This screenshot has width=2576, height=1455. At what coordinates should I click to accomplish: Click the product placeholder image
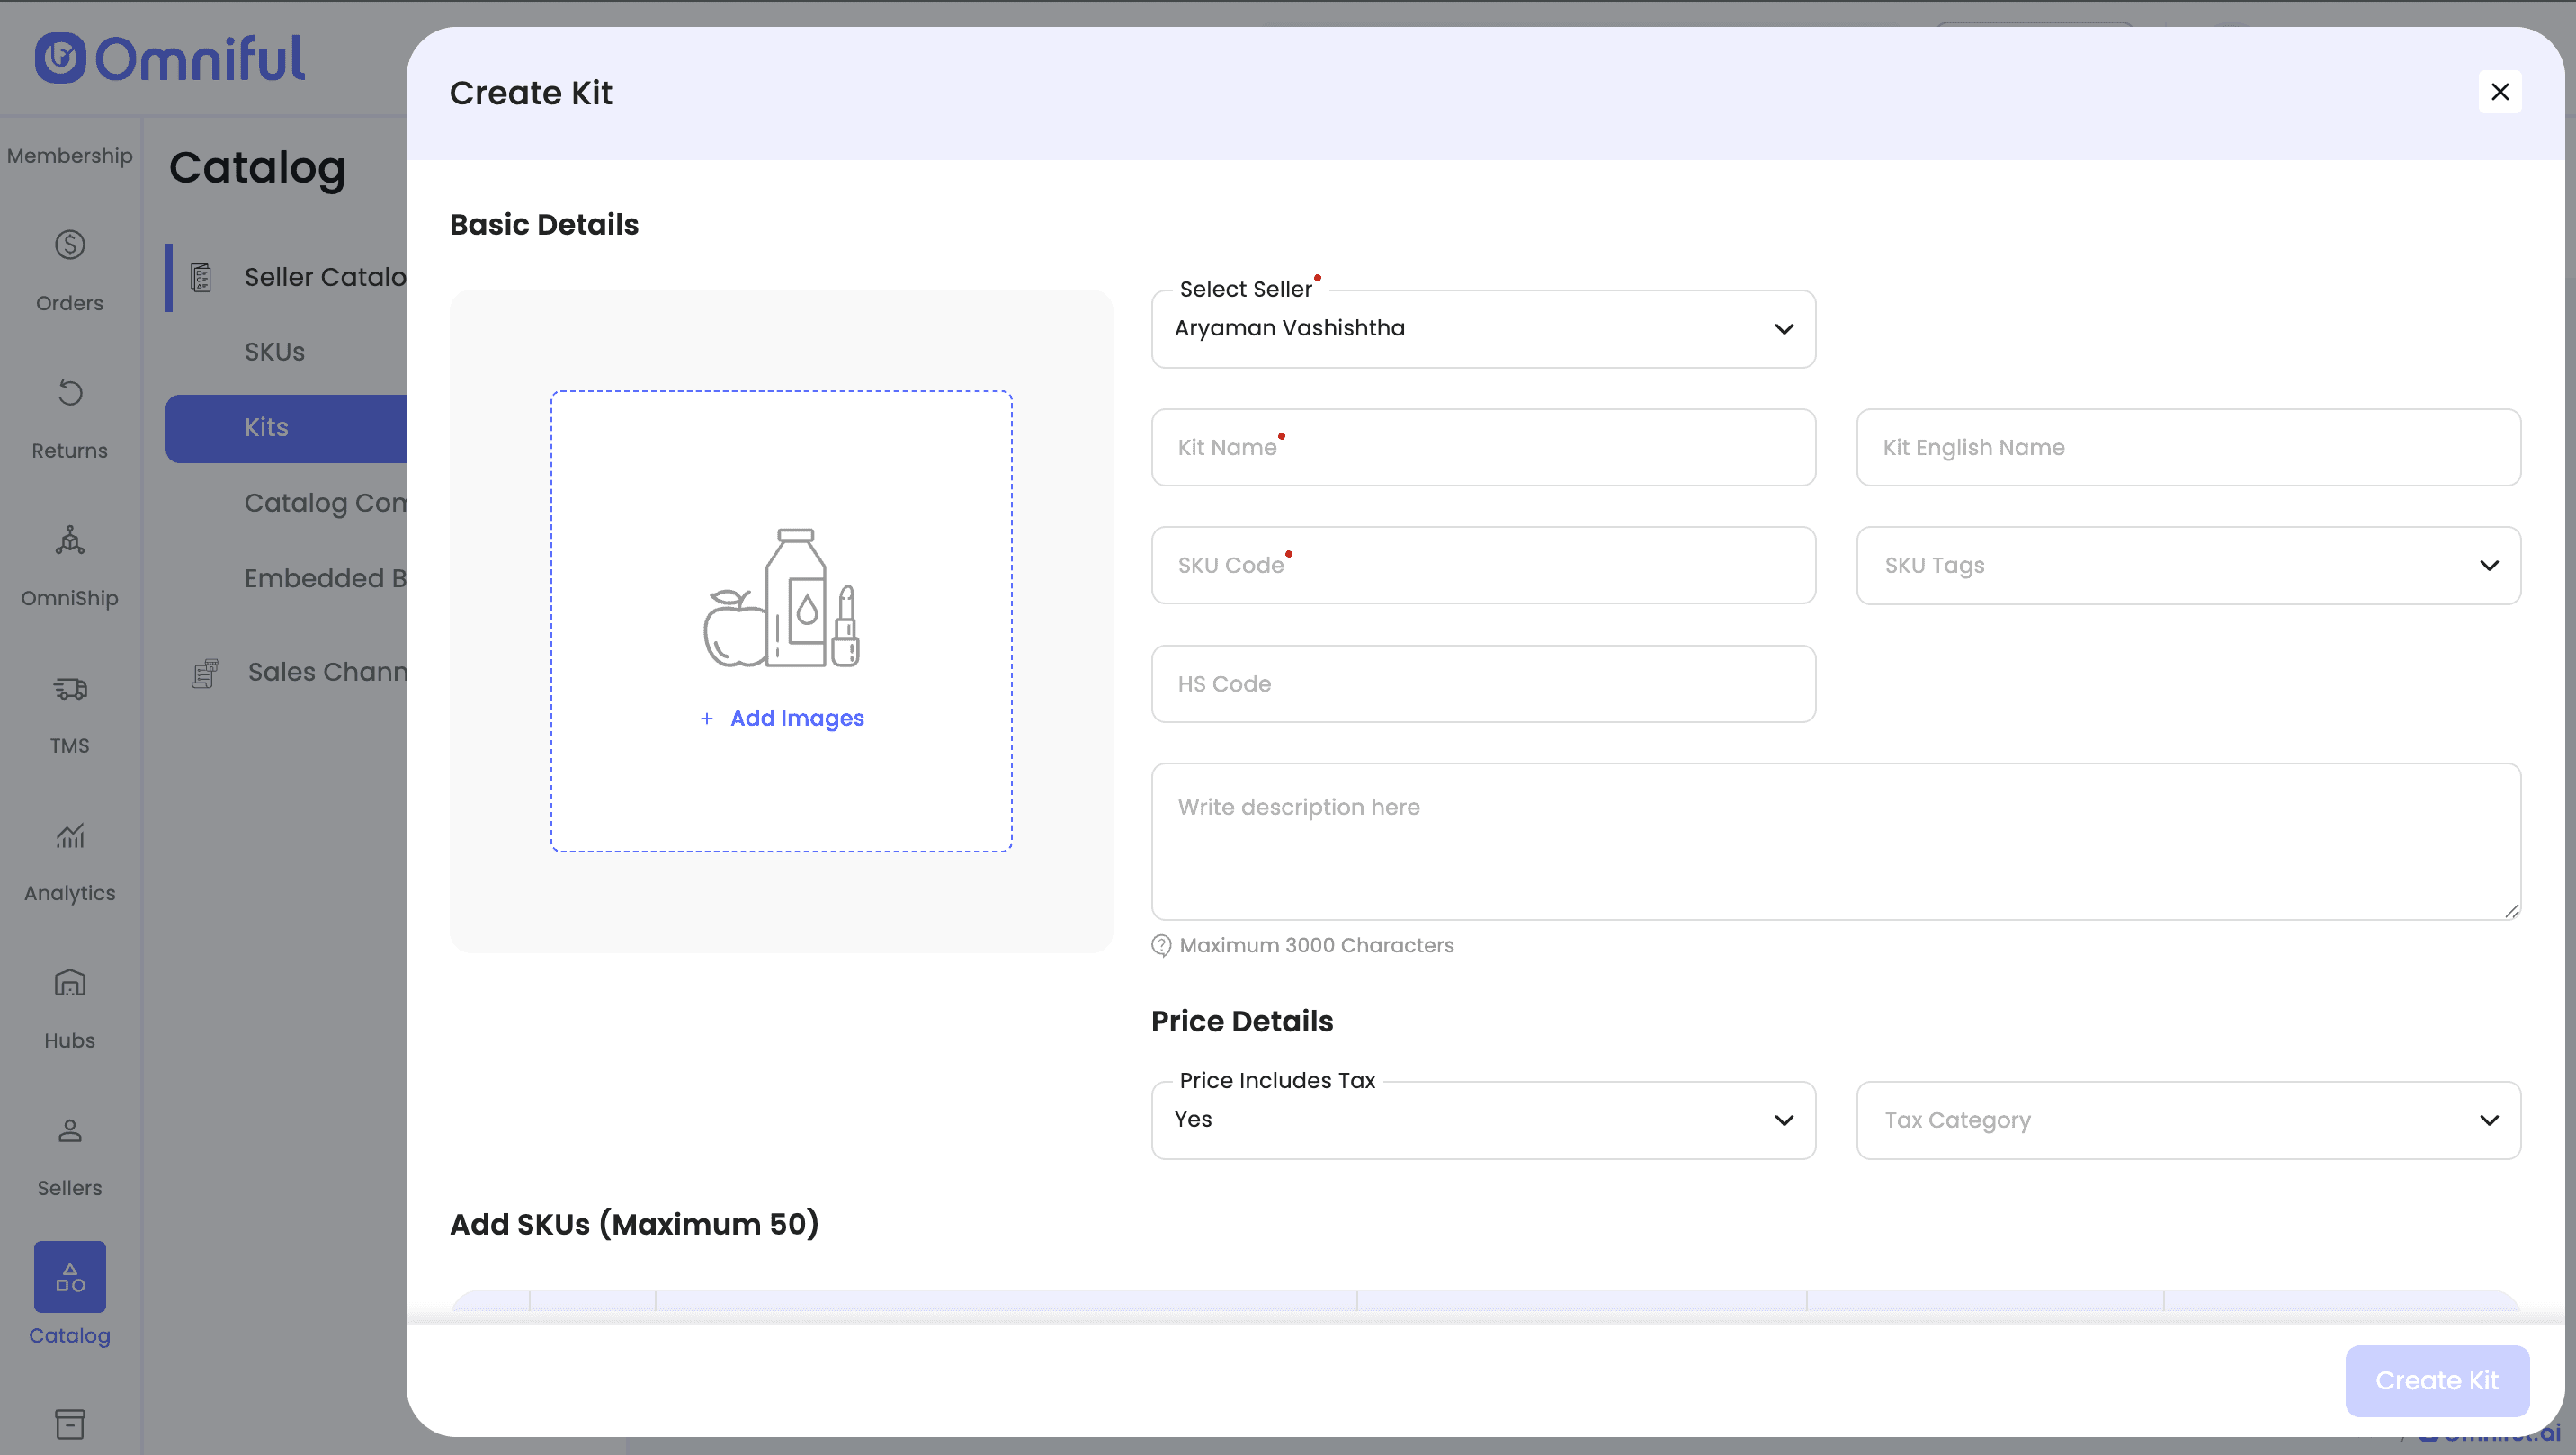781,598
